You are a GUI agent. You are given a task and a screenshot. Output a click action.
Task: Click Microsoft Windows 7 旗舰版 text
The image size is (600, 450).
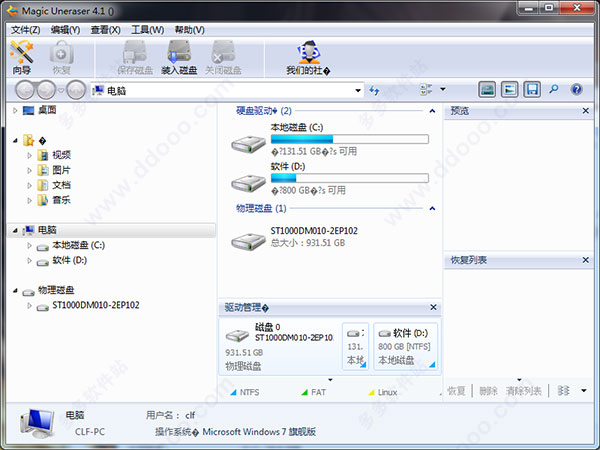tap(259, 432)
